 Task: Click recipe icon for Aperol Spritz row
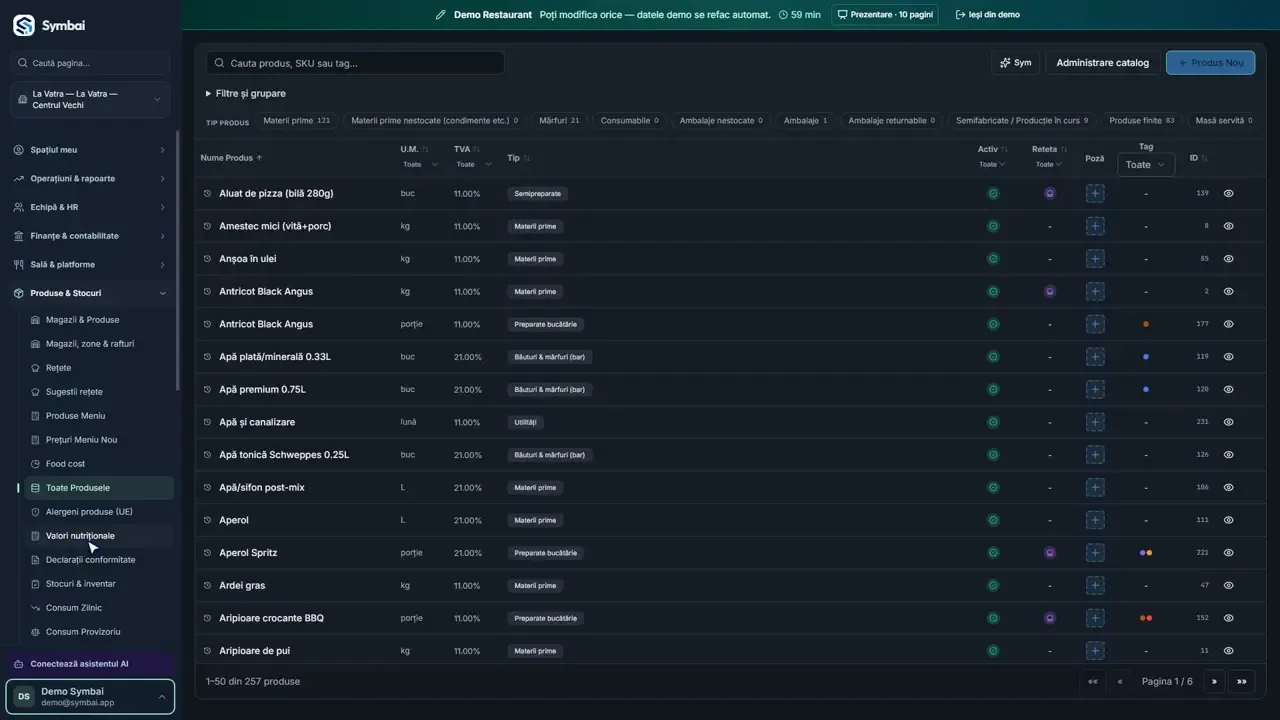pos(1050,552)
